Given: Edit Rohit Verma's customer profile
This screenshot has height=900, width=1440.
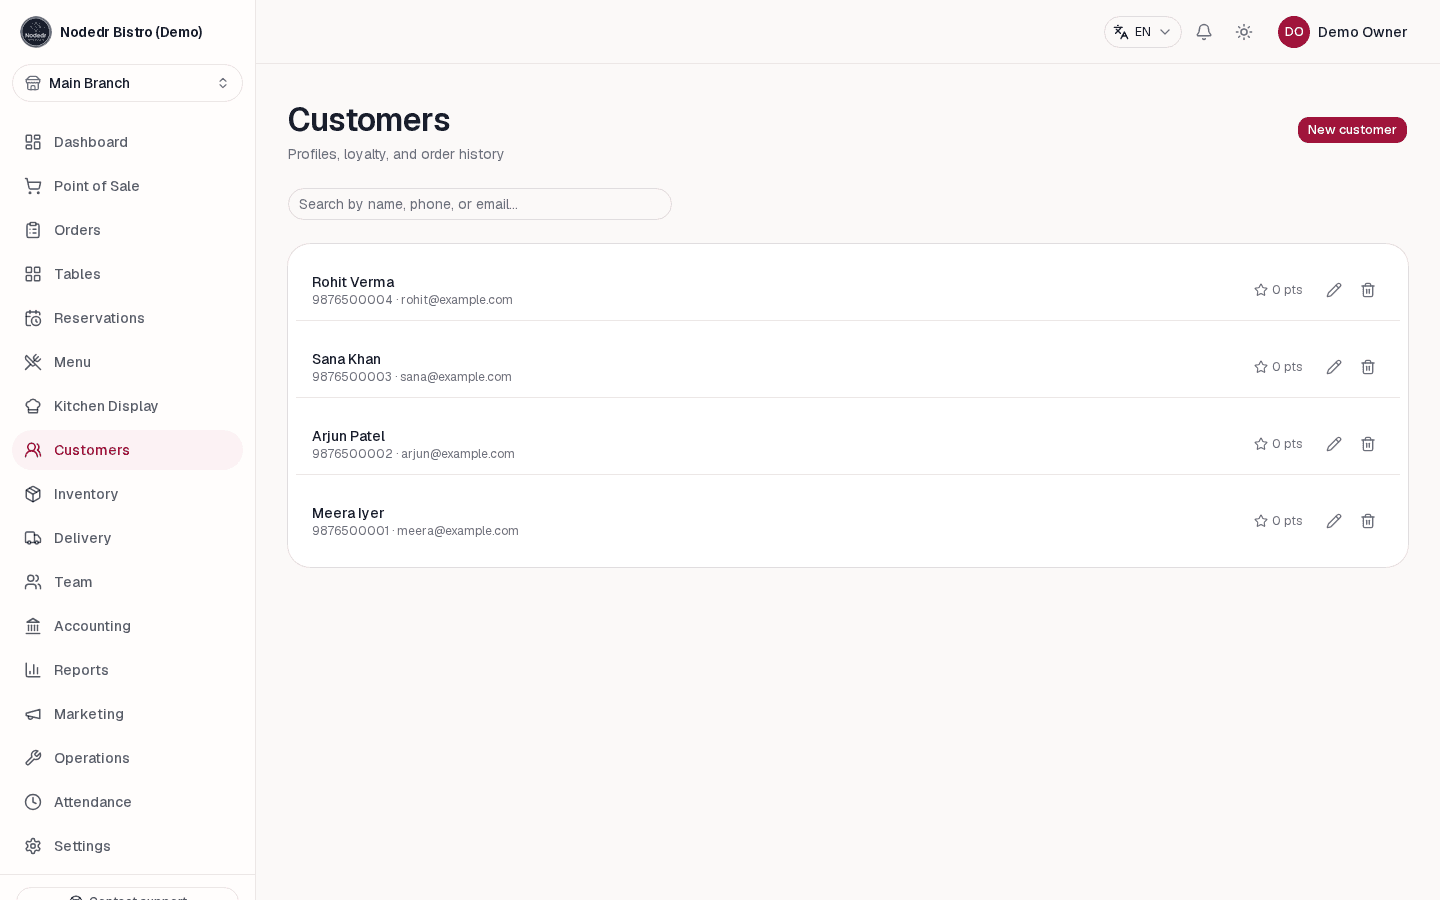Looking at the screenshot, I should coord(1334,290).
